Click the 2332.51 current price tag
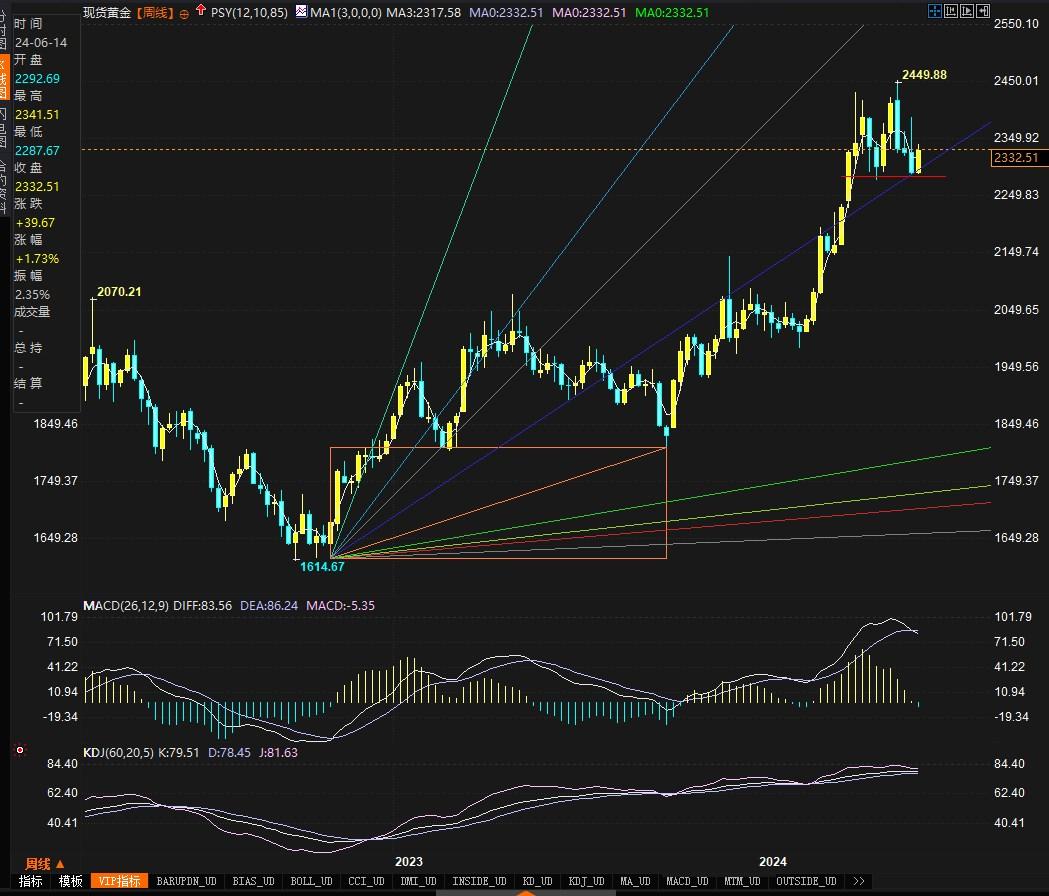The height and width of the screenshot is (896, 1049). [1015, 158]
